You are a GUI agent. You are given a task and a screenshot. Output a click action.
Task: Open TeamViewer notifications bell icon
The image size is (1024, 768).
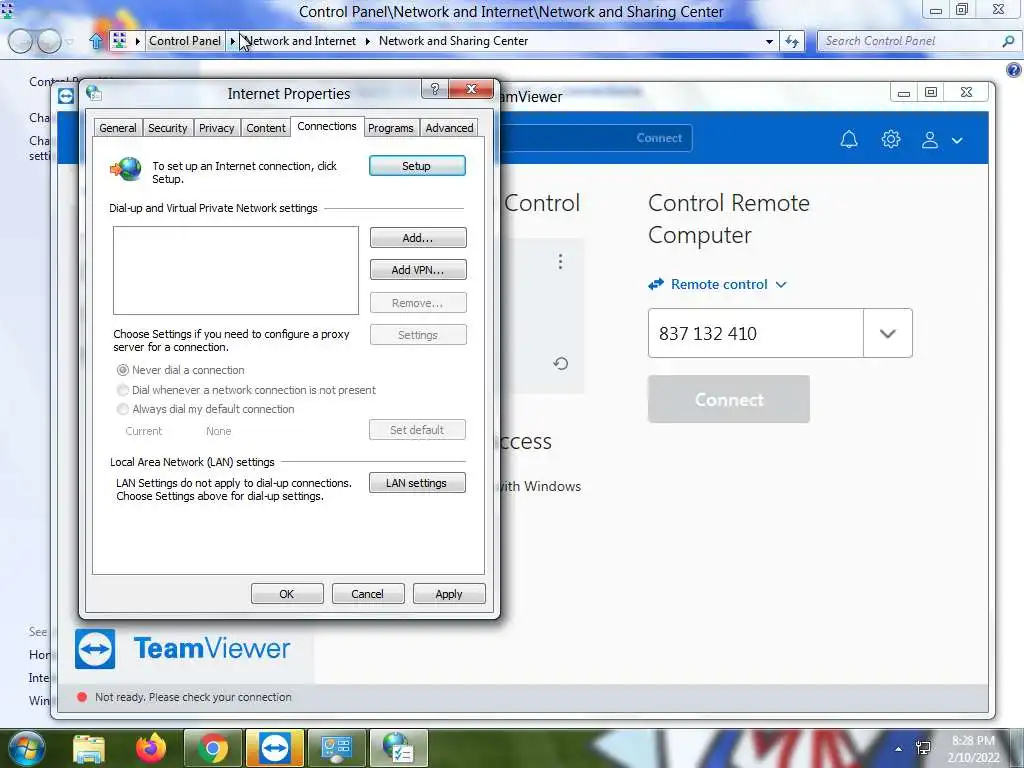[x=848, y=139]
